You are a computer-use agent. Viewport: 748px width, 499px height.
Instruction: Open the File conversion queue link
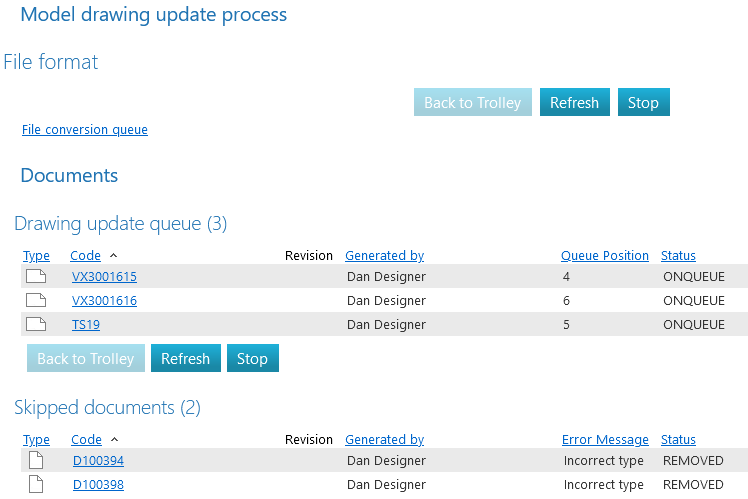(85, 130)
